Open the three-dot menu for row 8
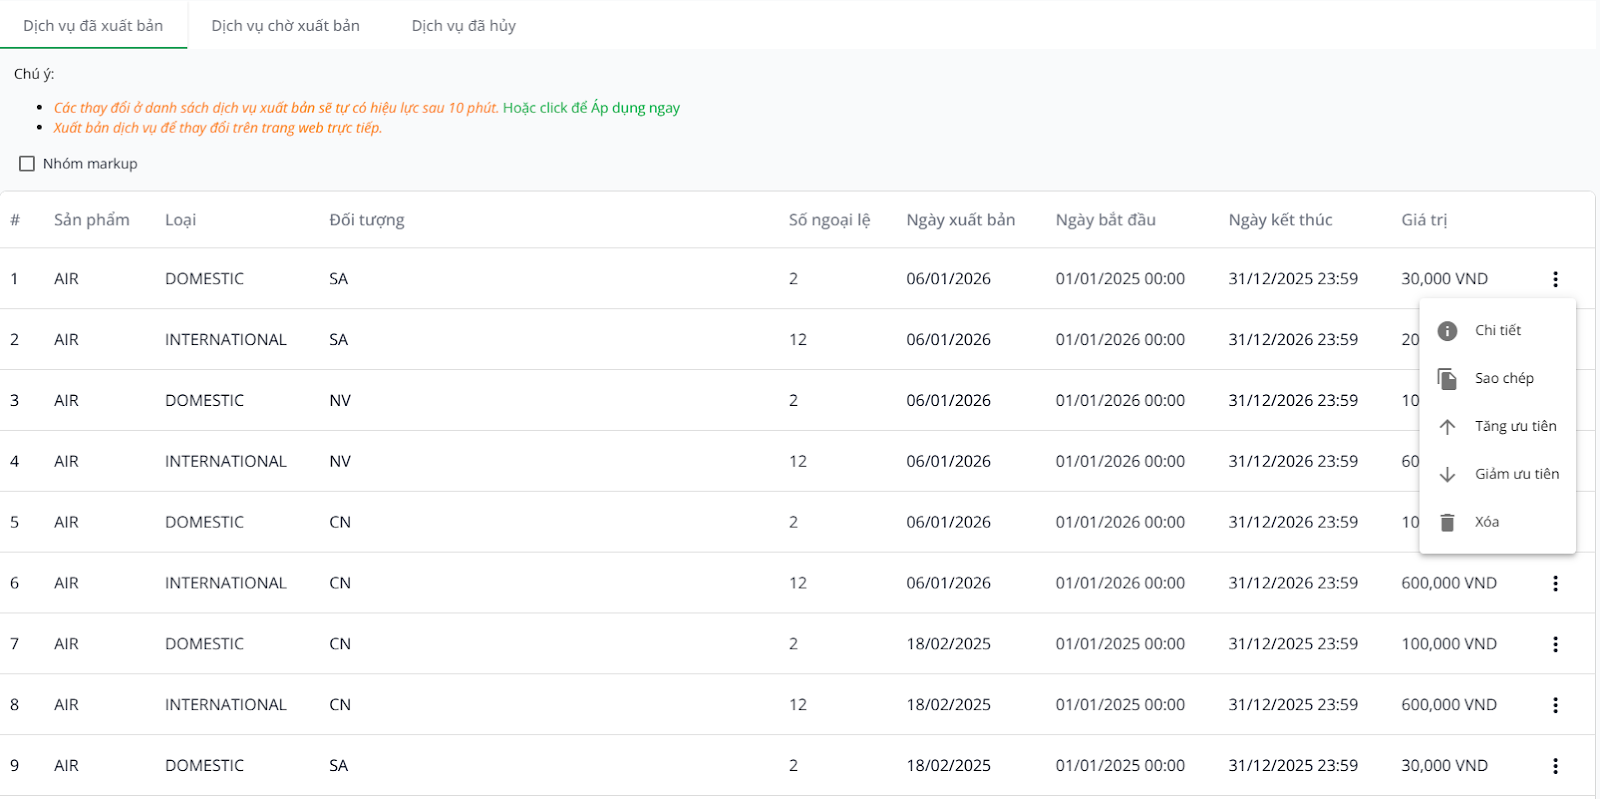 pyautogui.click(x=1555, y=705)
